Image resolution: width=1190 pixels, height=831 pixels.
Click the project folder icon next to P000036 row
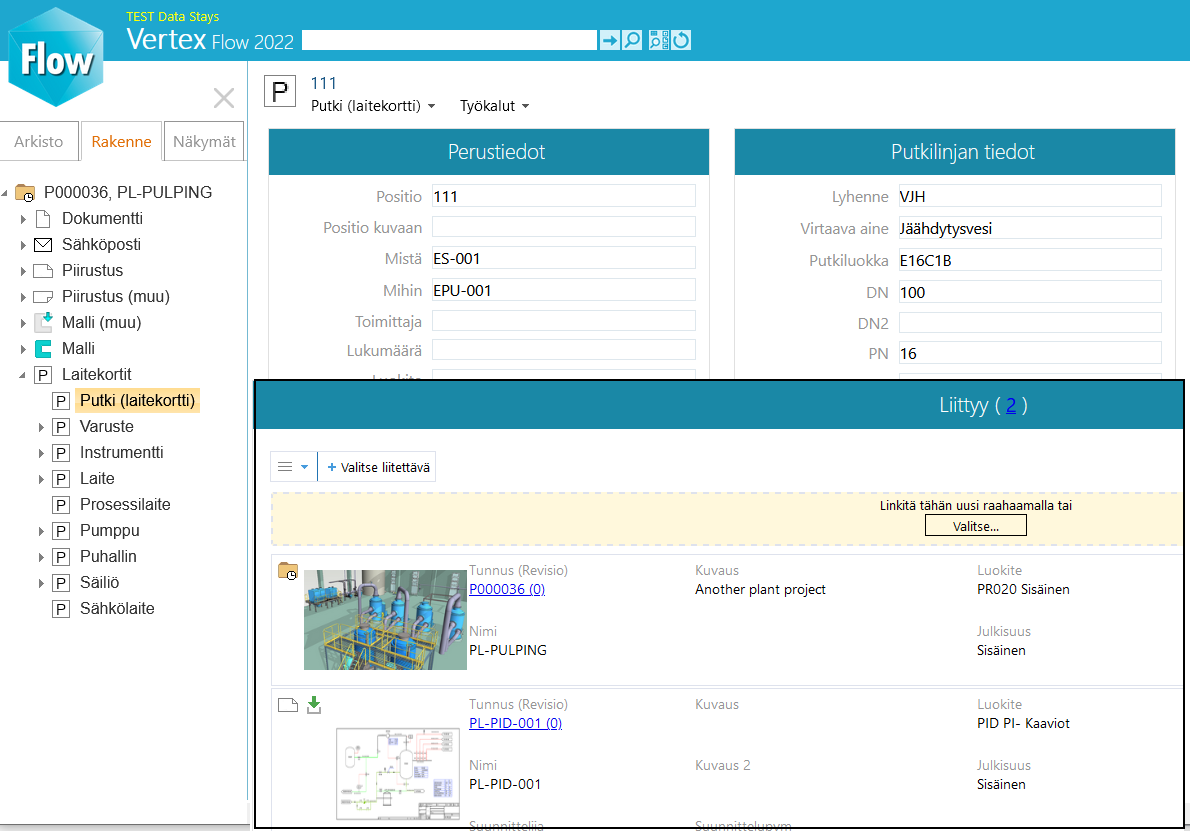(x=288, y=571)
